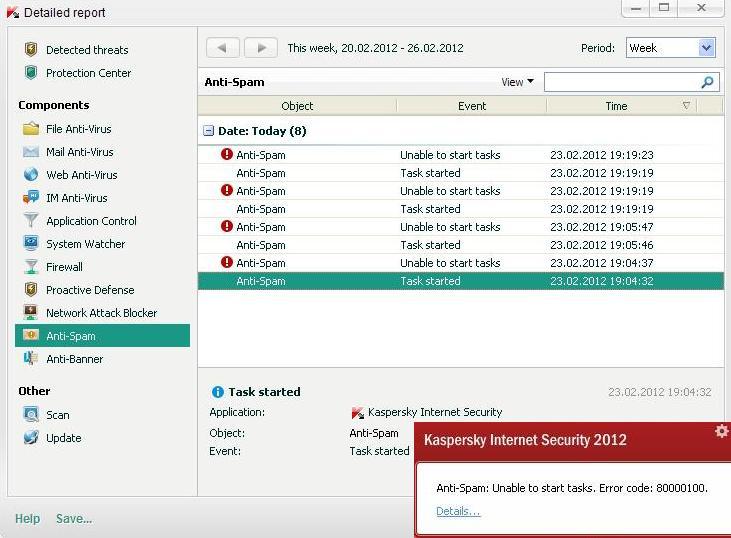731x538 pixels.
Task: Select highlighted Task started row 19:04:32
Action: 461,281
